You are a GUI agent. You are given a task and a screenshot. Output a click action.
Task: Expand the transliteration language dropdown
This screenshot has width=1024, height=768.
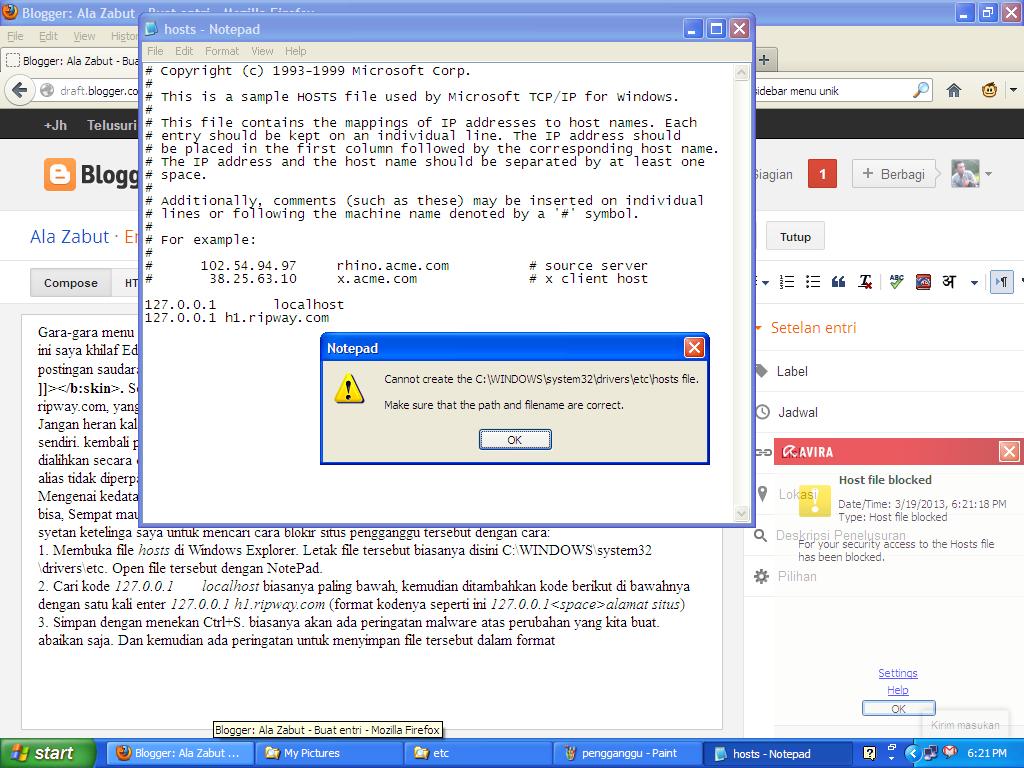coord(974,283)
